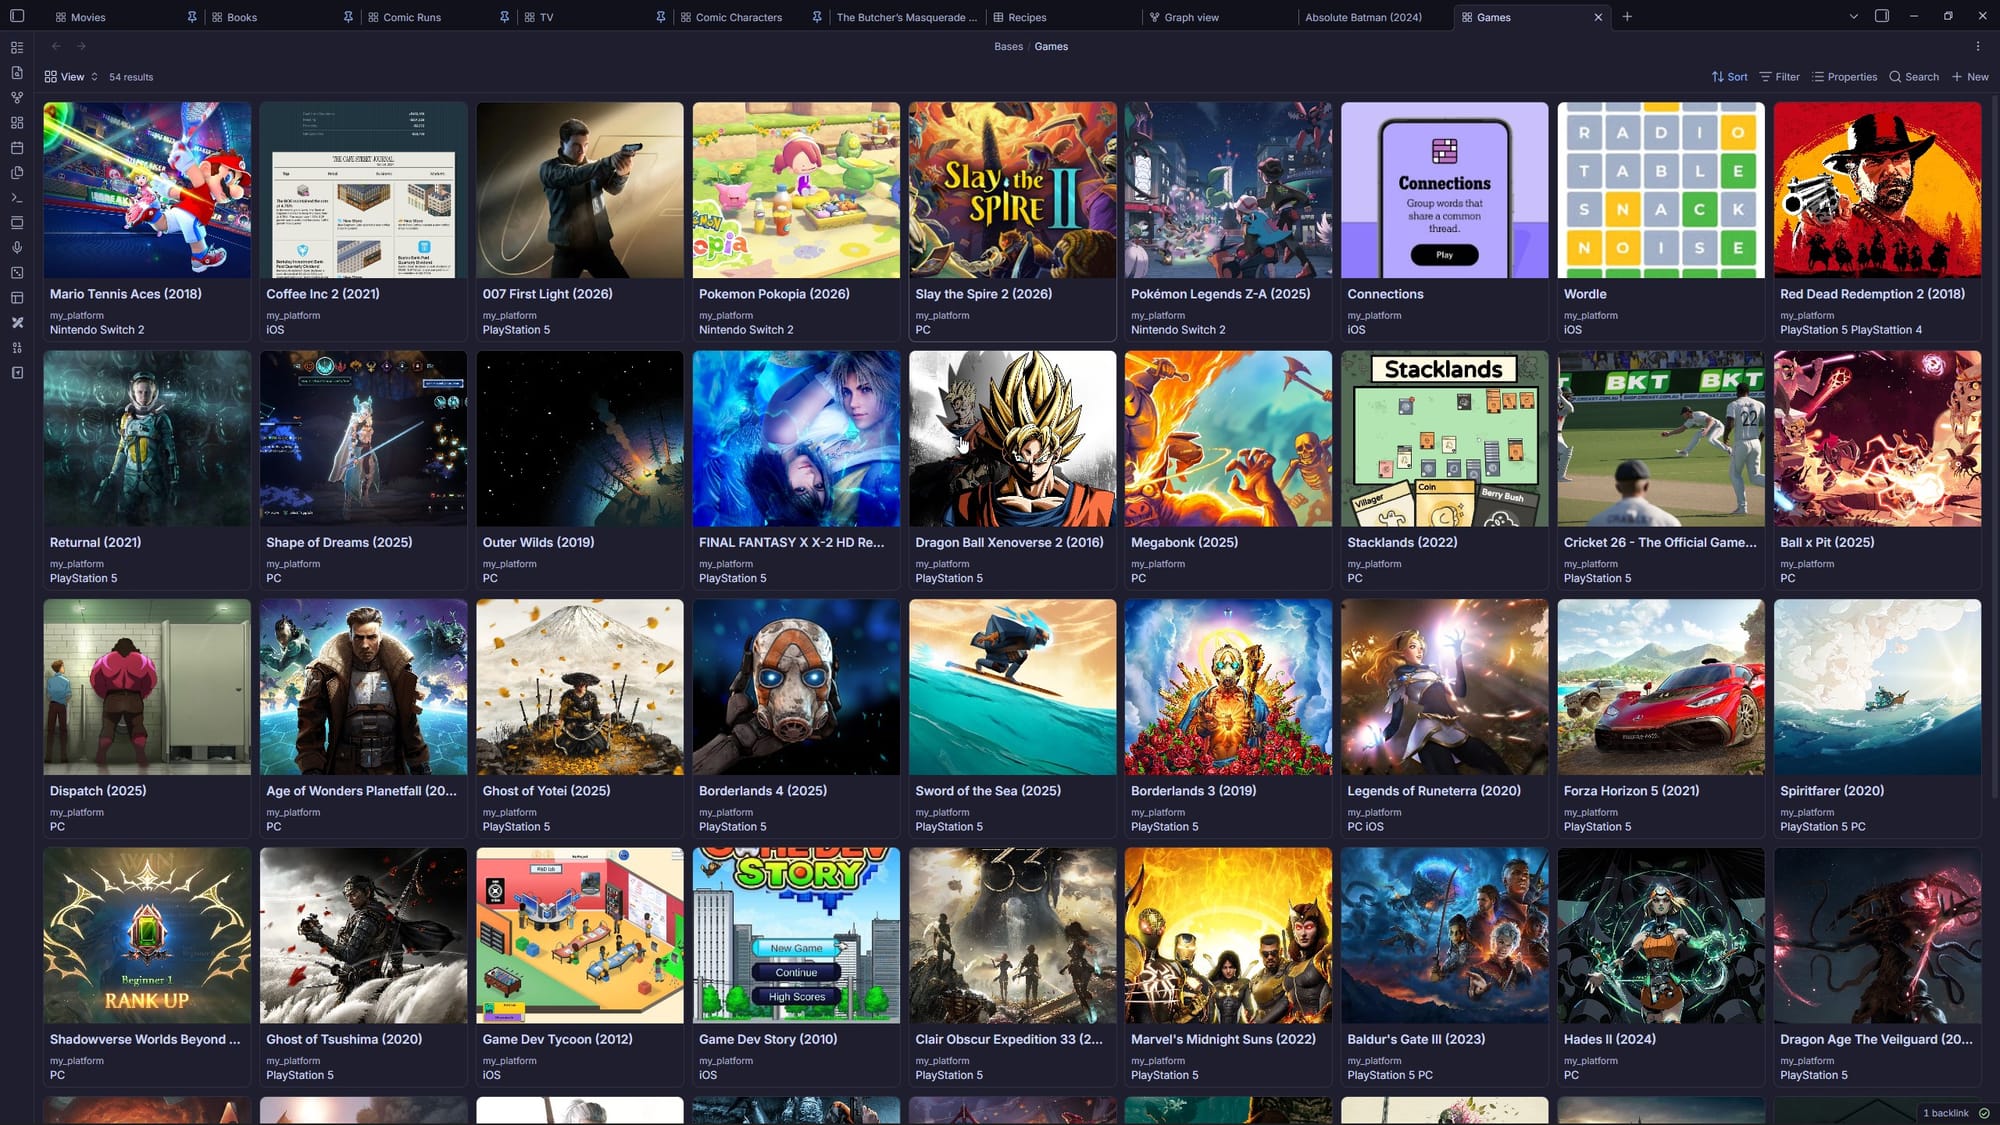Viewport: 2000px width, 1125px height.
Task: Click the Hades II (2024) title
Action: (1609, 1039)
